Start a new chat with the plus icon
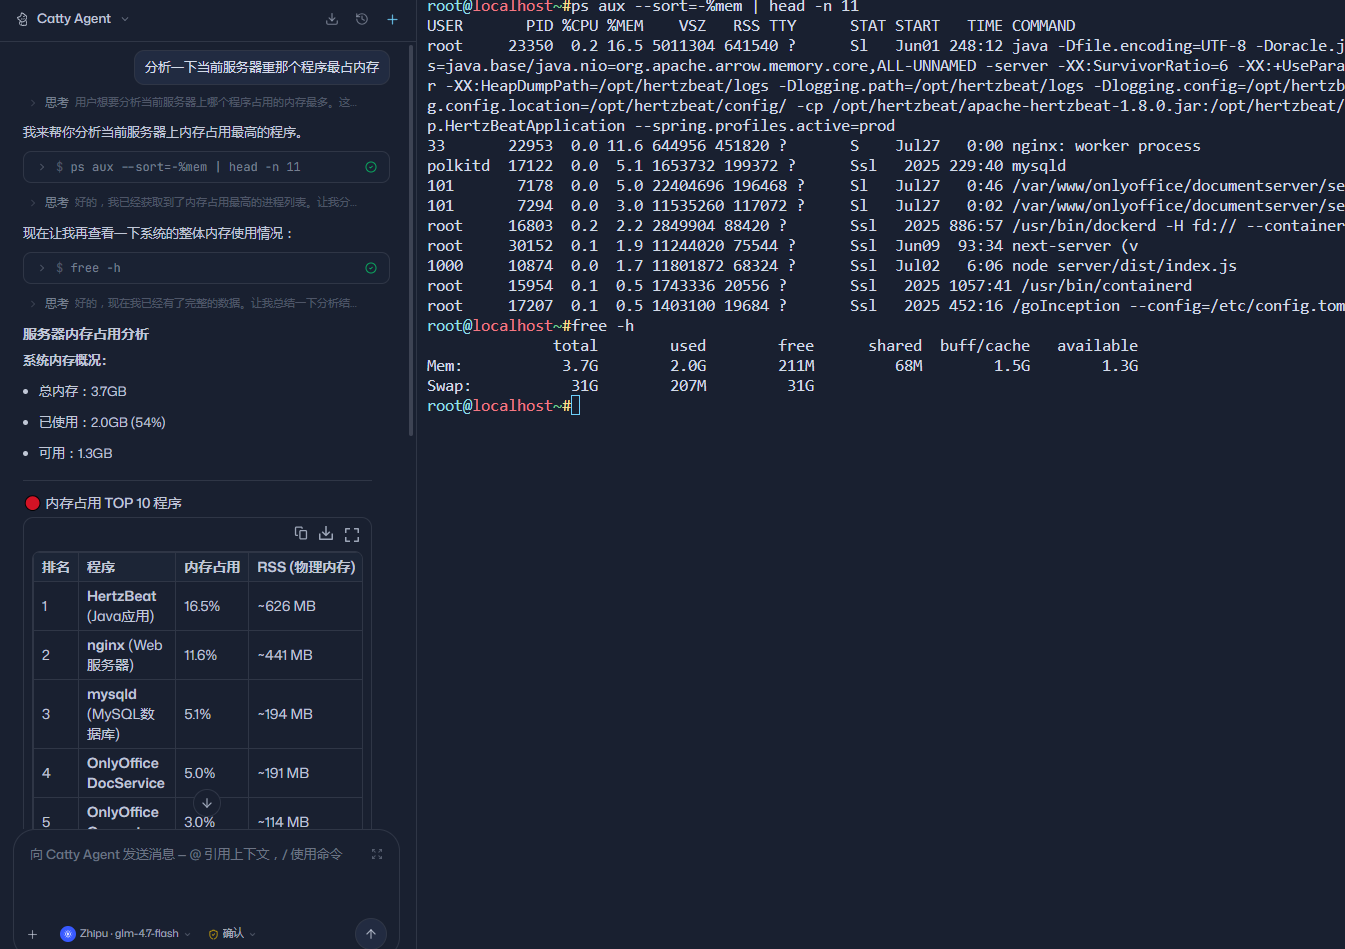Viewport: 1345px width, 949px height. 392,19
